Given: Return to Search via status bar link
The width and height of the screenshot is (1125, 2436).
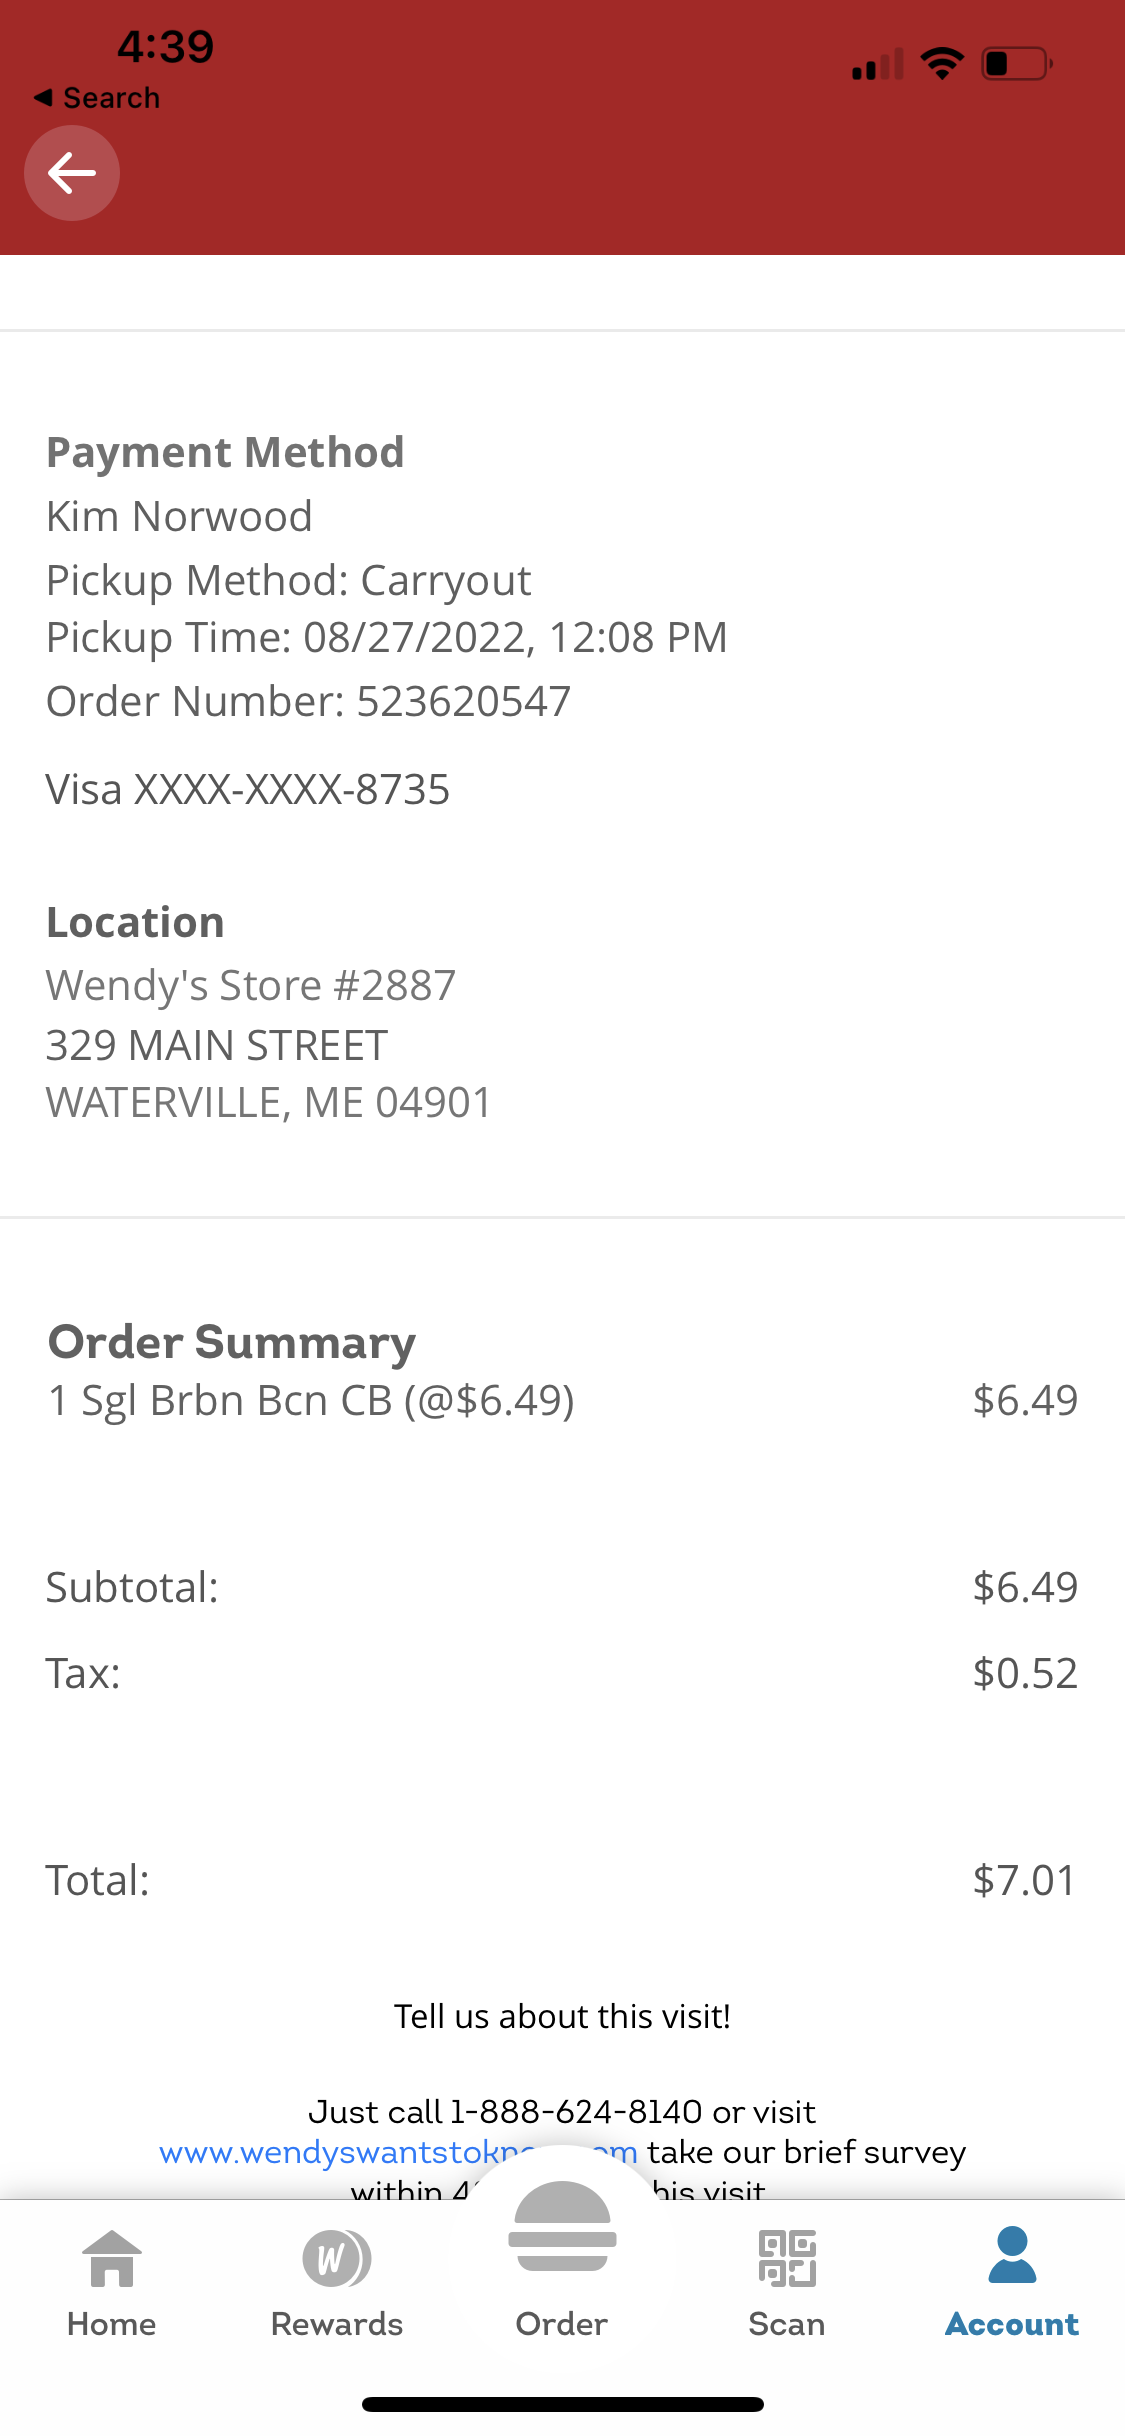Looking at the screenshot, I should point(98,98).
